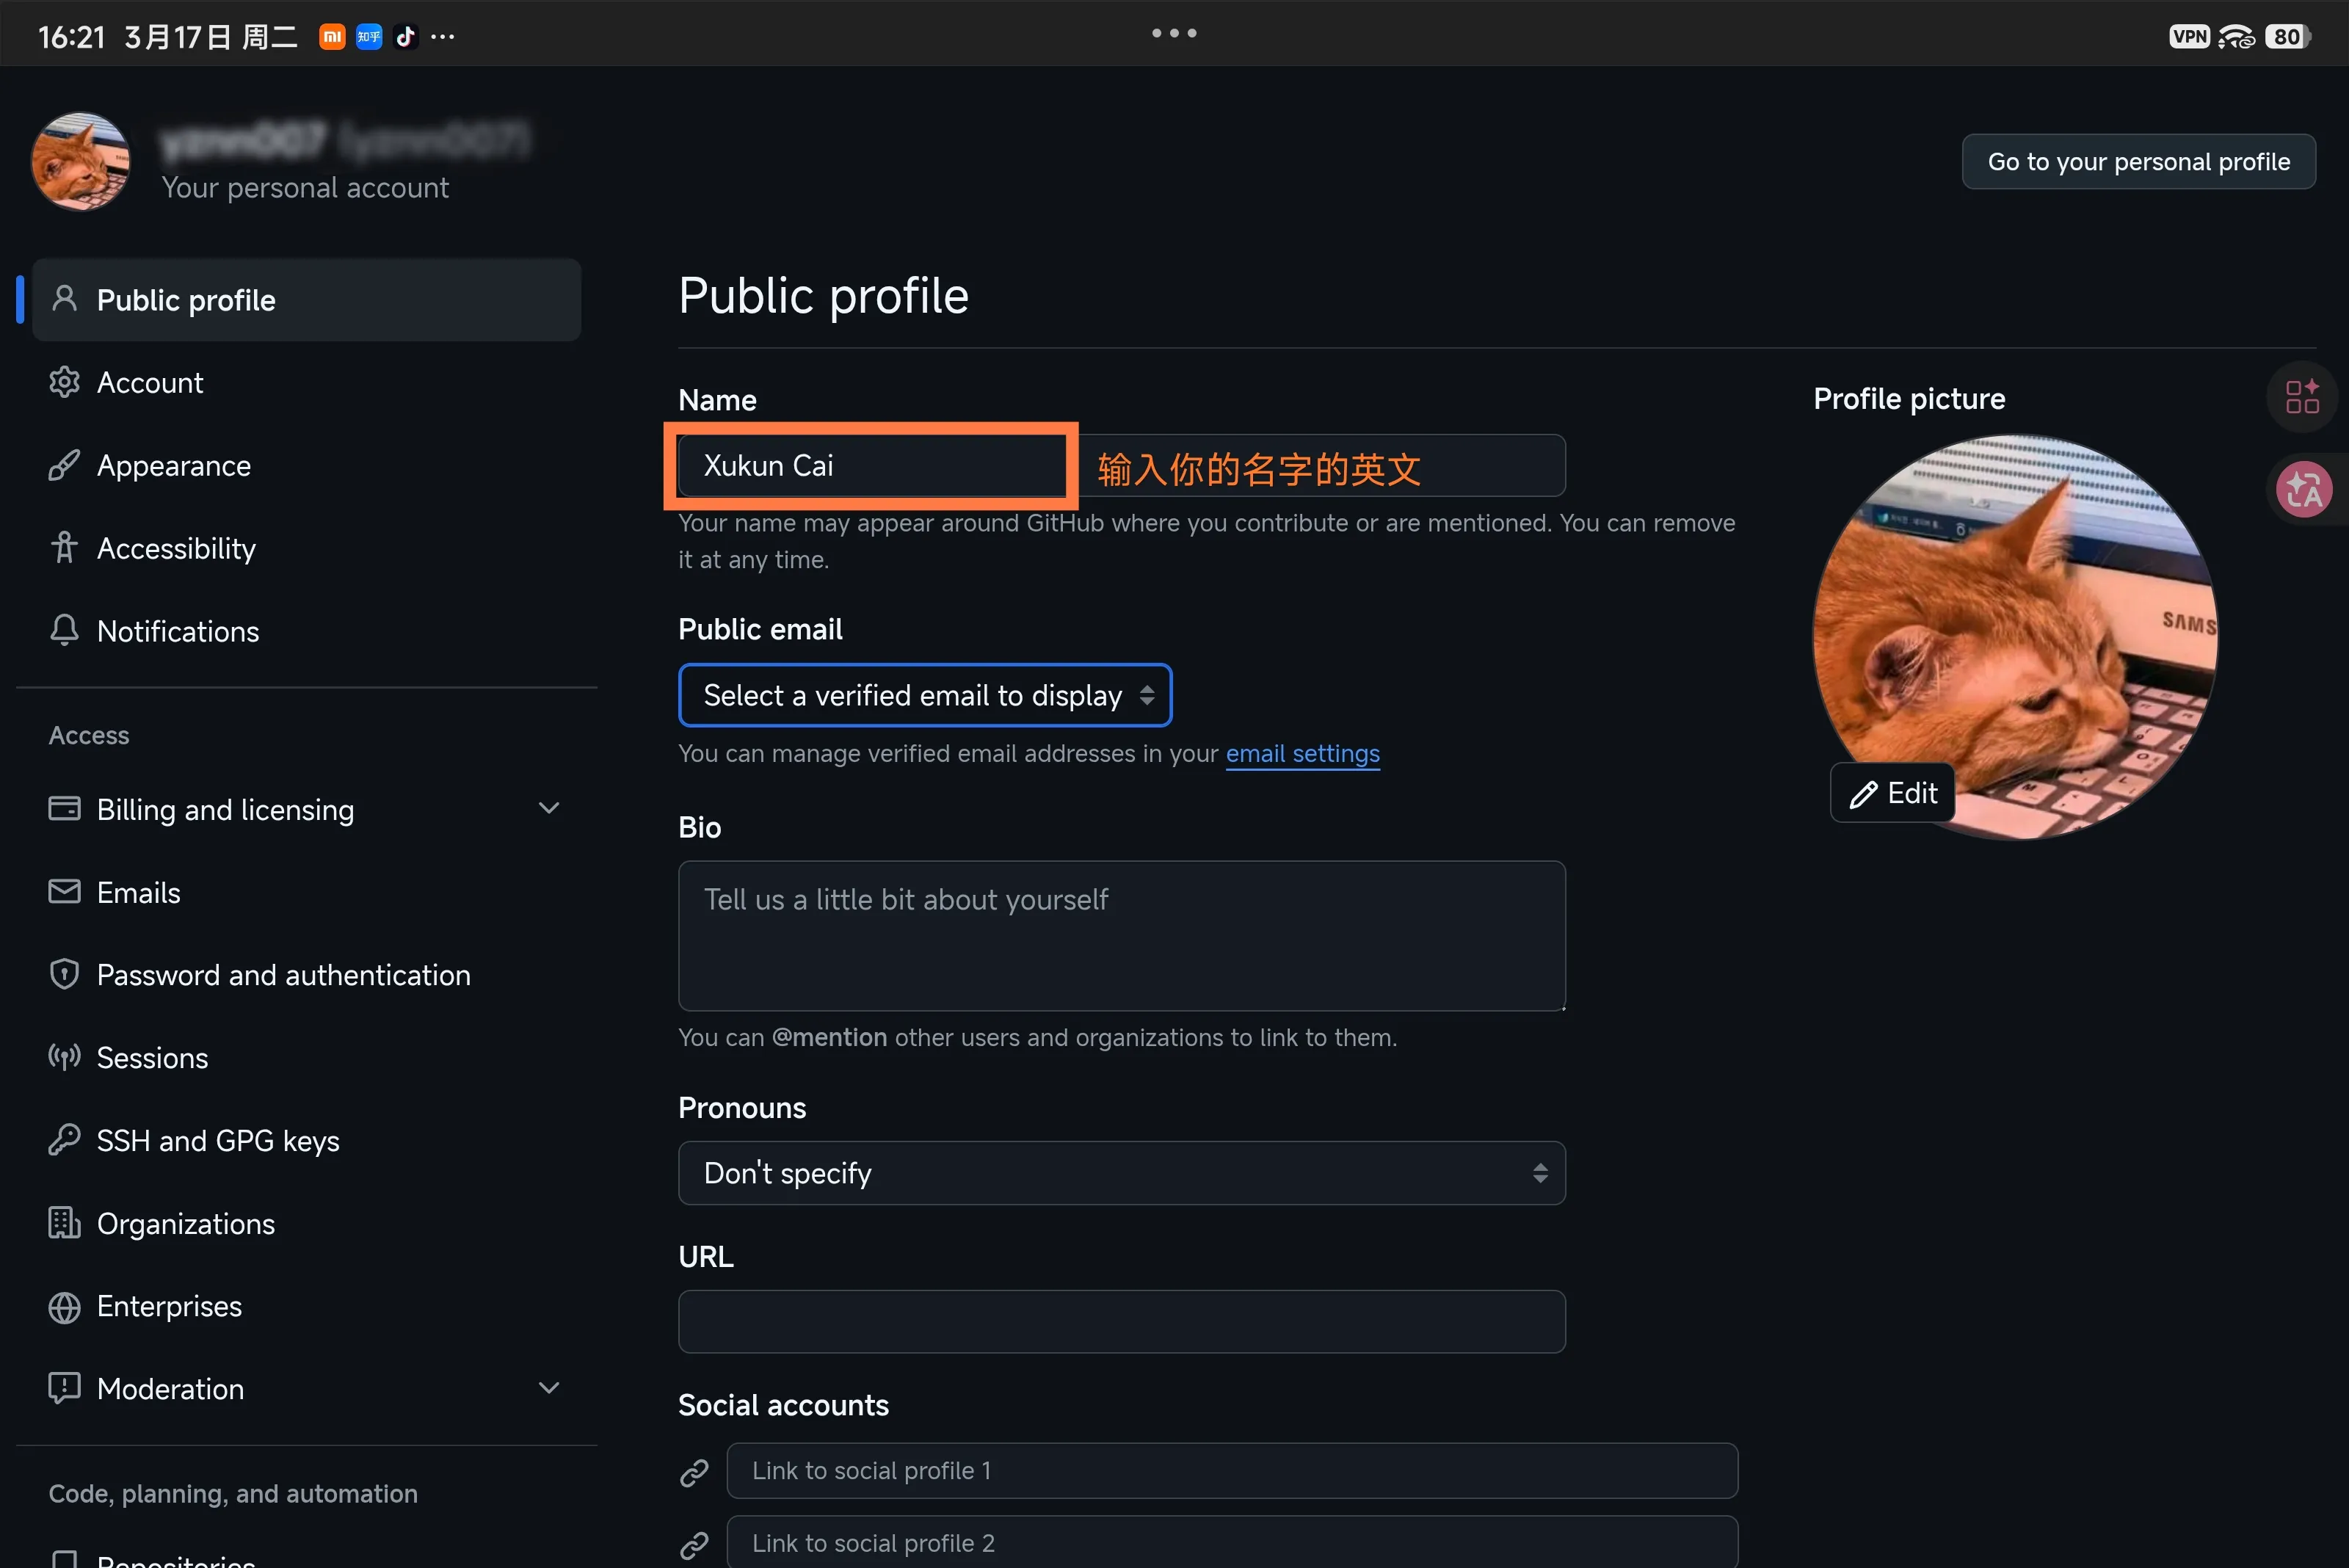Click the paintbrush icon for Appearance

[x=64, y=465]
